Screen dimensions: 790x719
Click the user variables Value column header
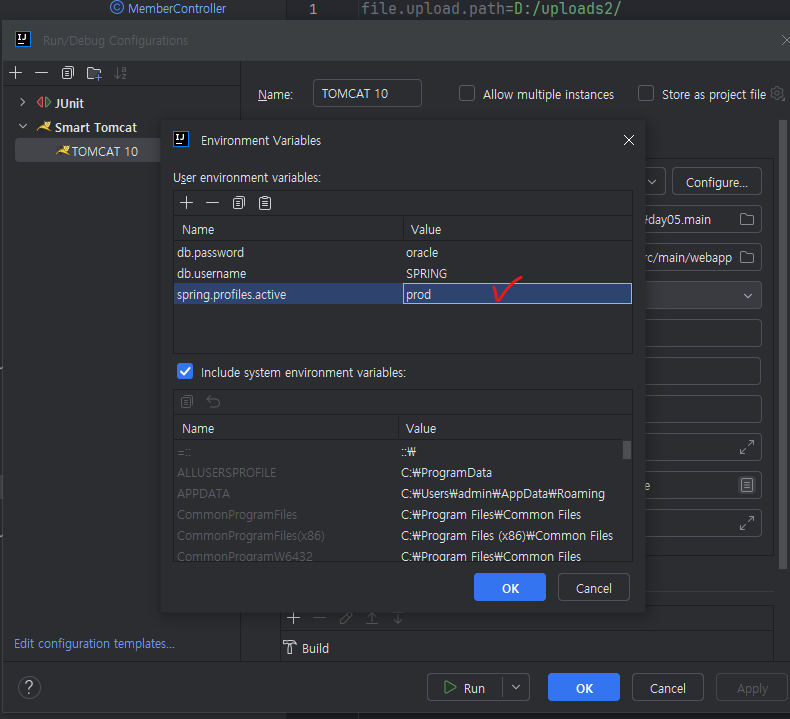[x=517, y=229]
